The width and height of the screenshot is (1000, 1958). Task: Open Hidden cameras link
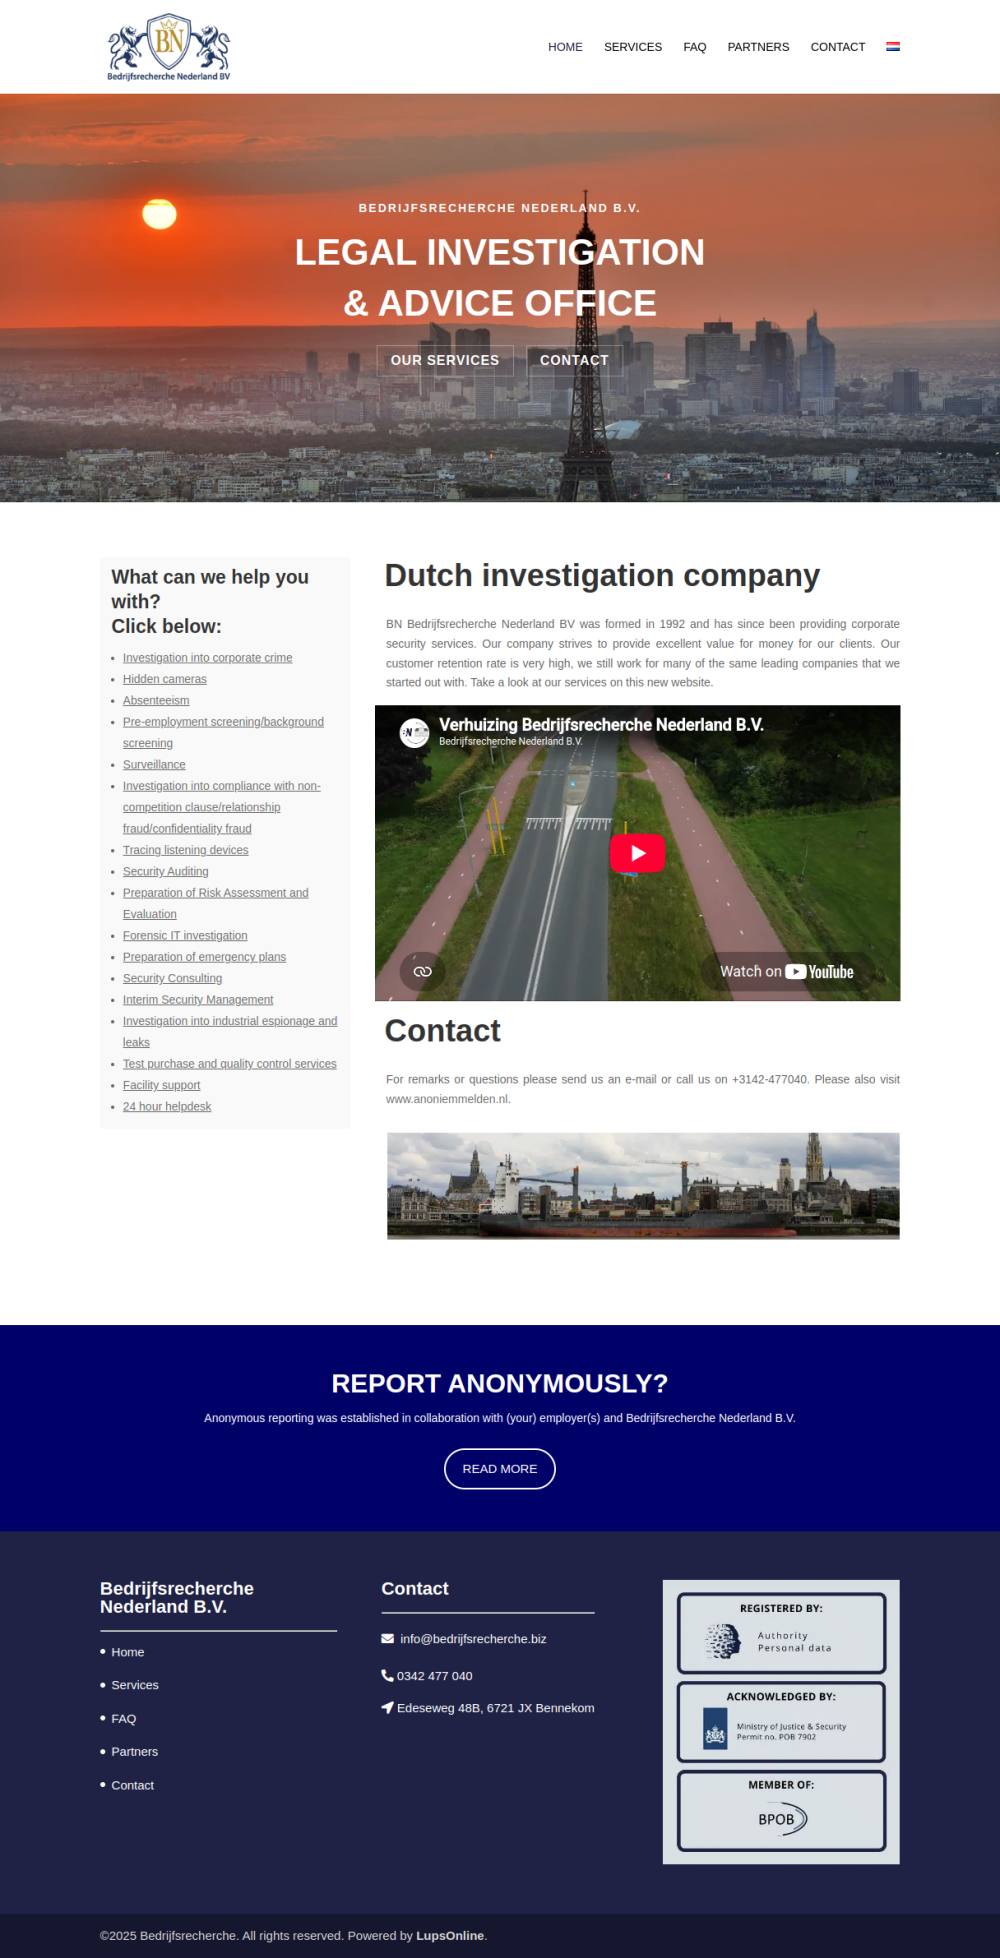click(x=165, y=679)
